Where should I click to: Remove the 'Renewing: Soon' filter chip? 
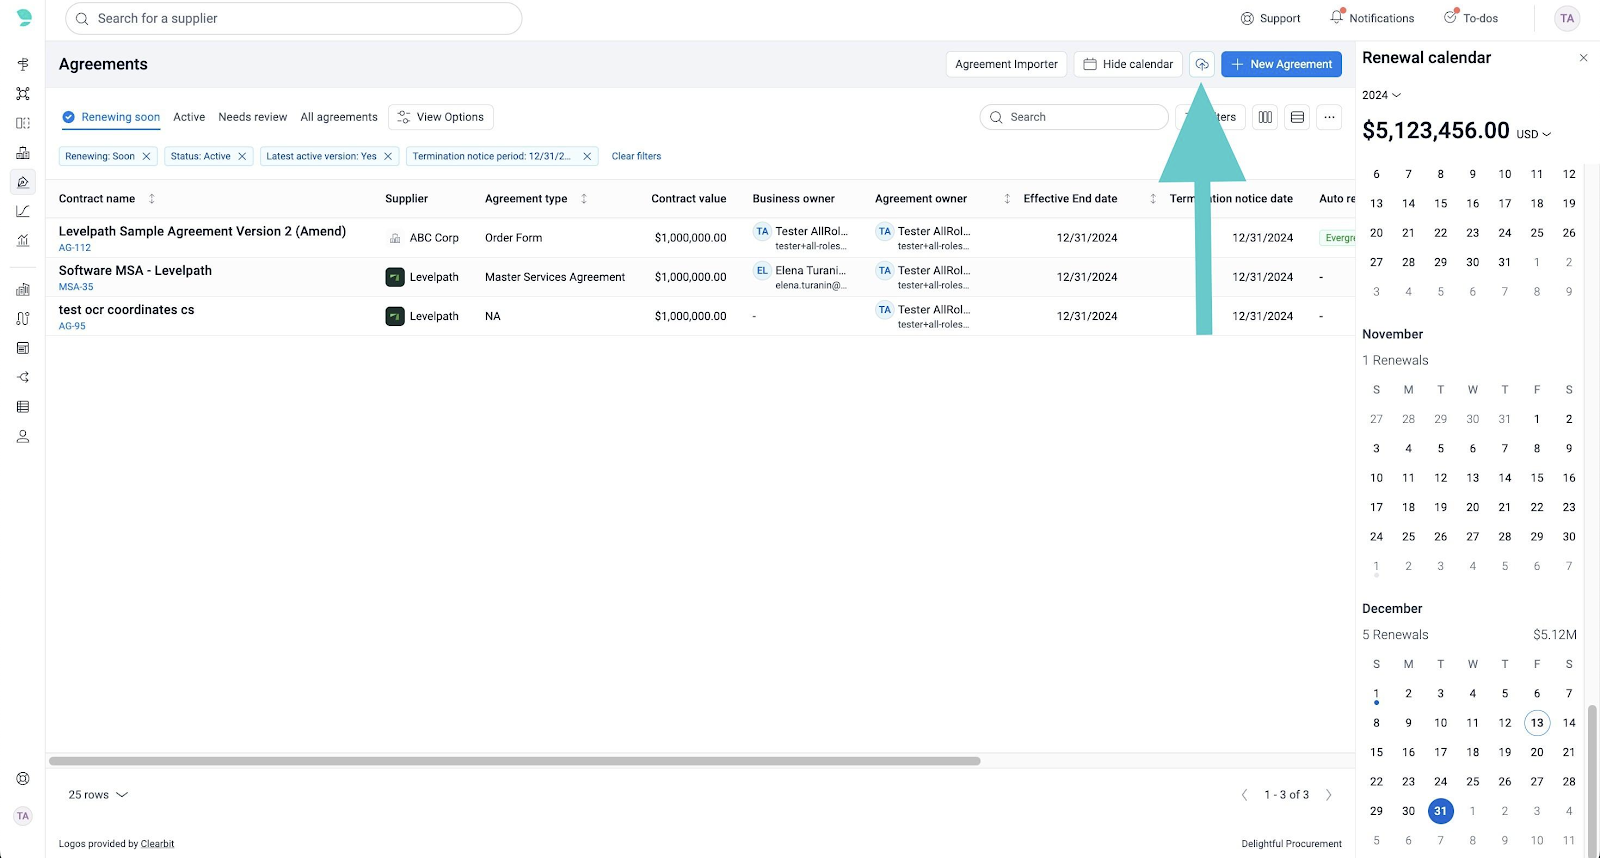coord(146,156)
